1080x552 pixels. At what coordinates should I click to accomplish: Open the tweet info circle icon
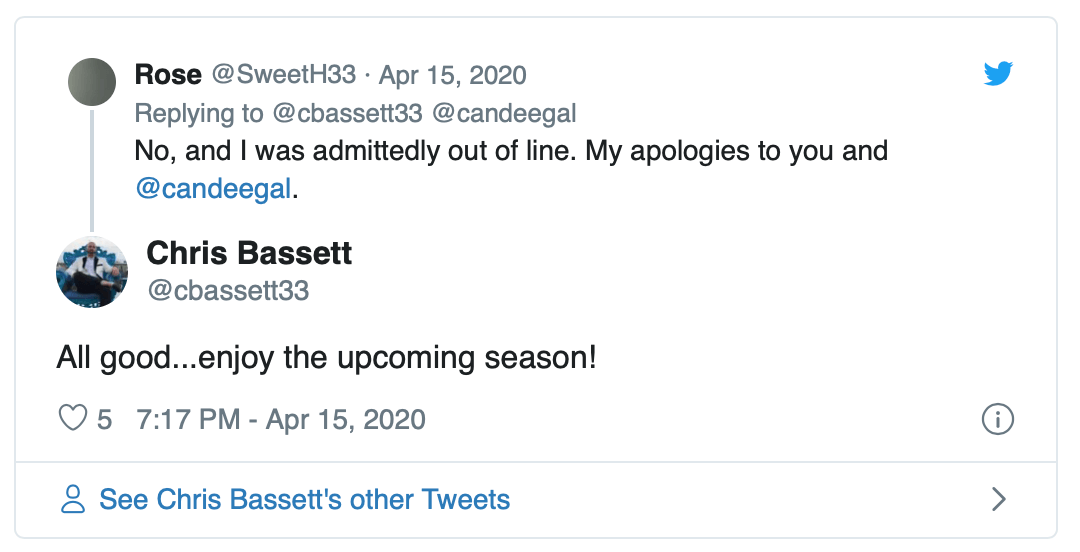(997, 419)
